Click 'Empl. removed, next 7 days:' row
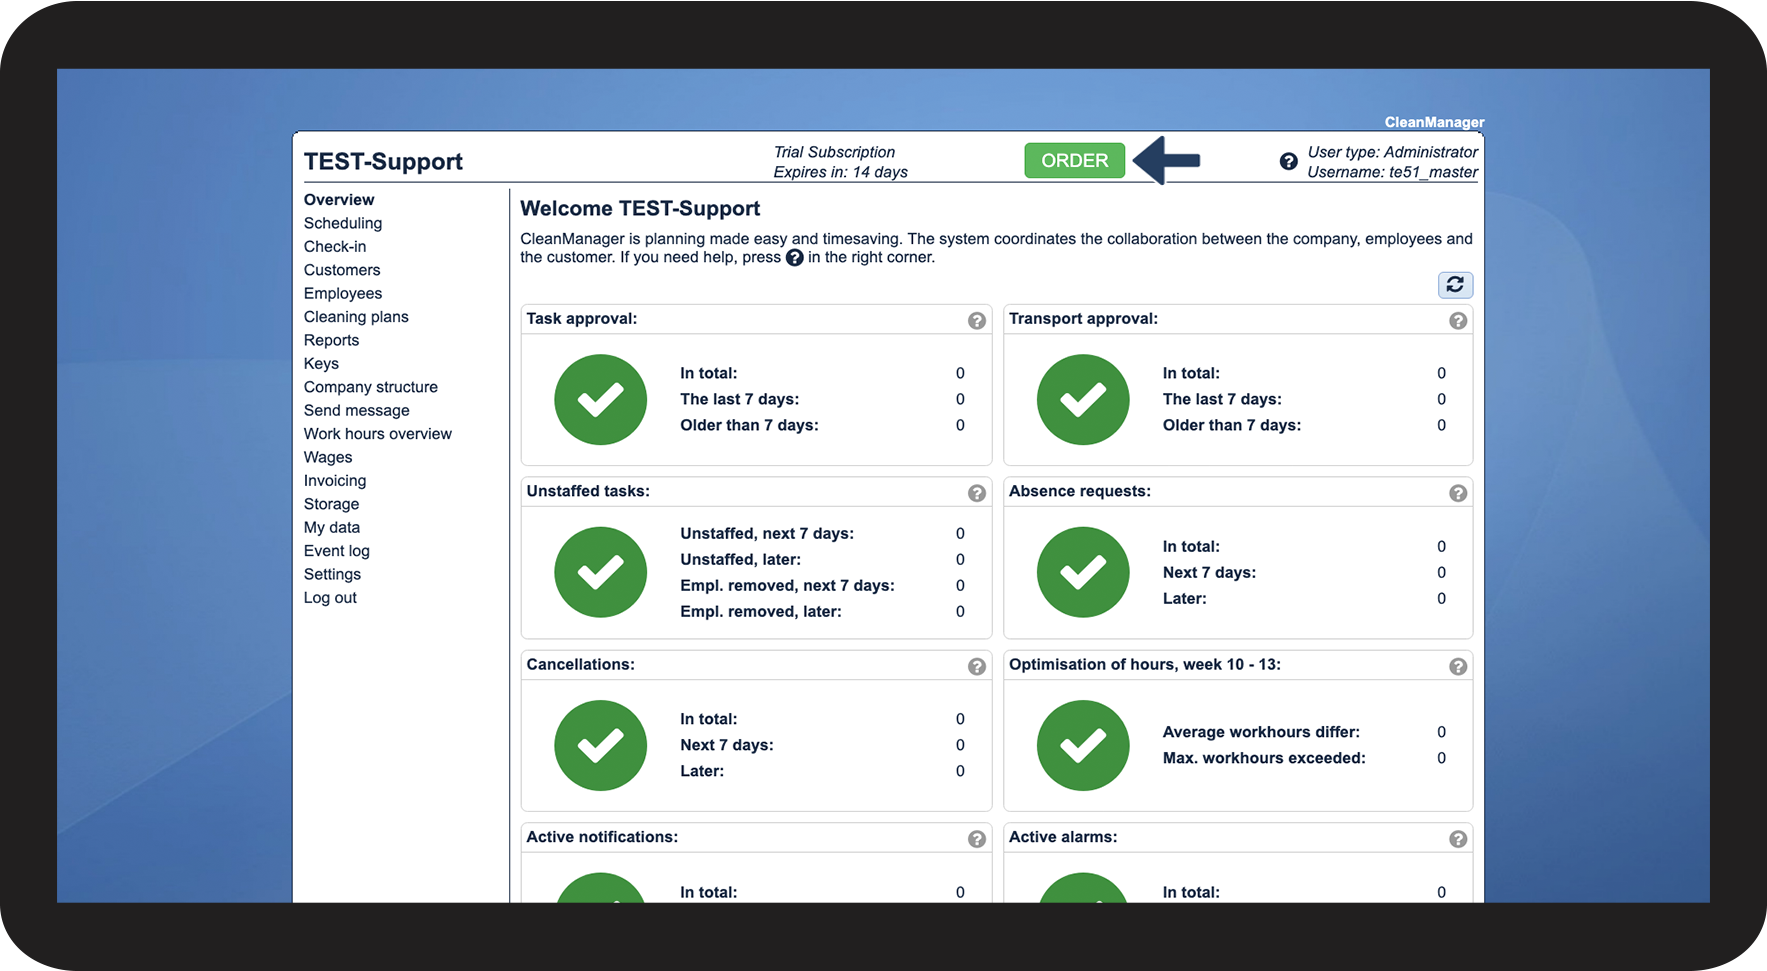This screenshot has height=971, width=1767. click(x=787, y=586)
